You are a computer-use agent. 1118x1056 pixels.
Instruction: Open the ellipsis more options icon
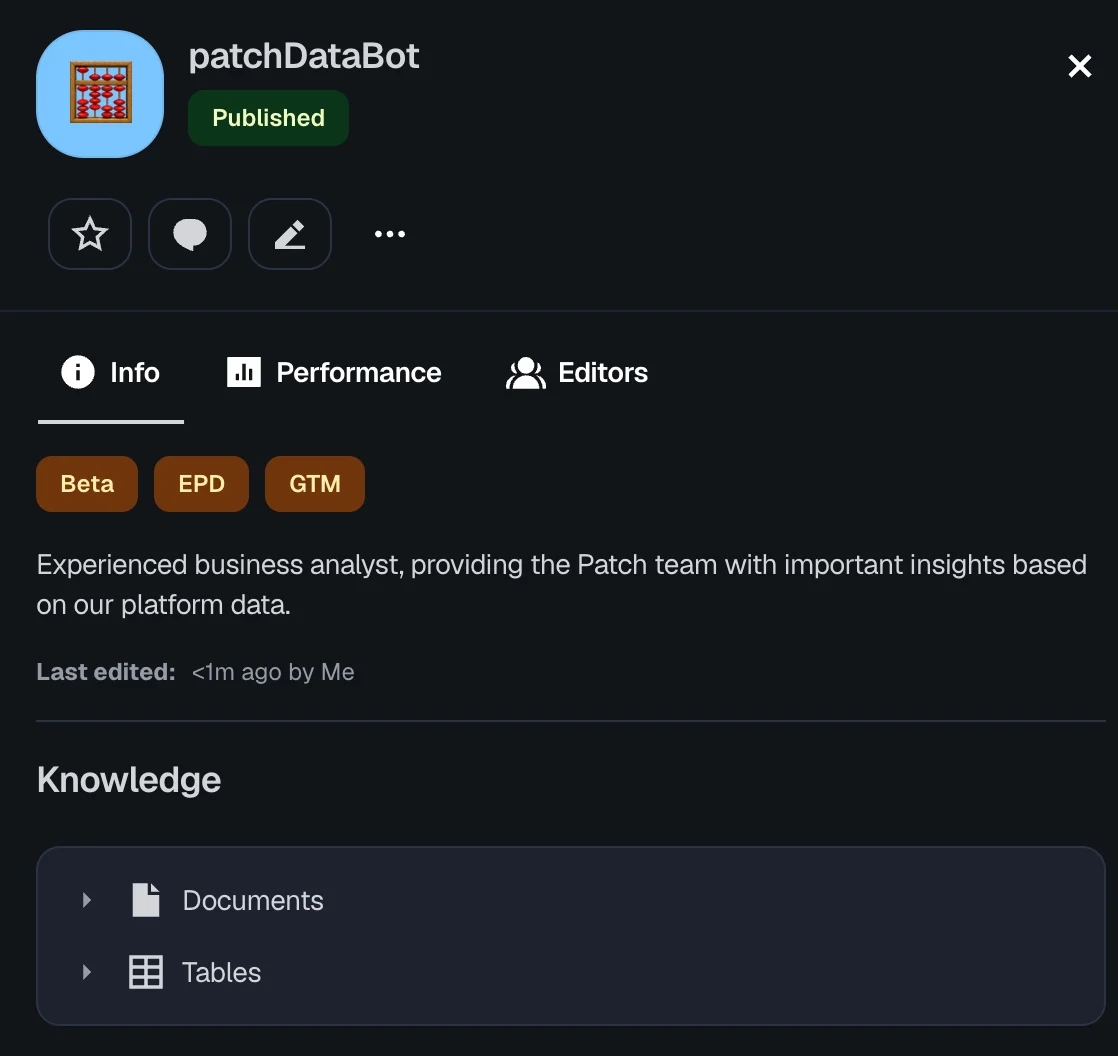[389, 234]
